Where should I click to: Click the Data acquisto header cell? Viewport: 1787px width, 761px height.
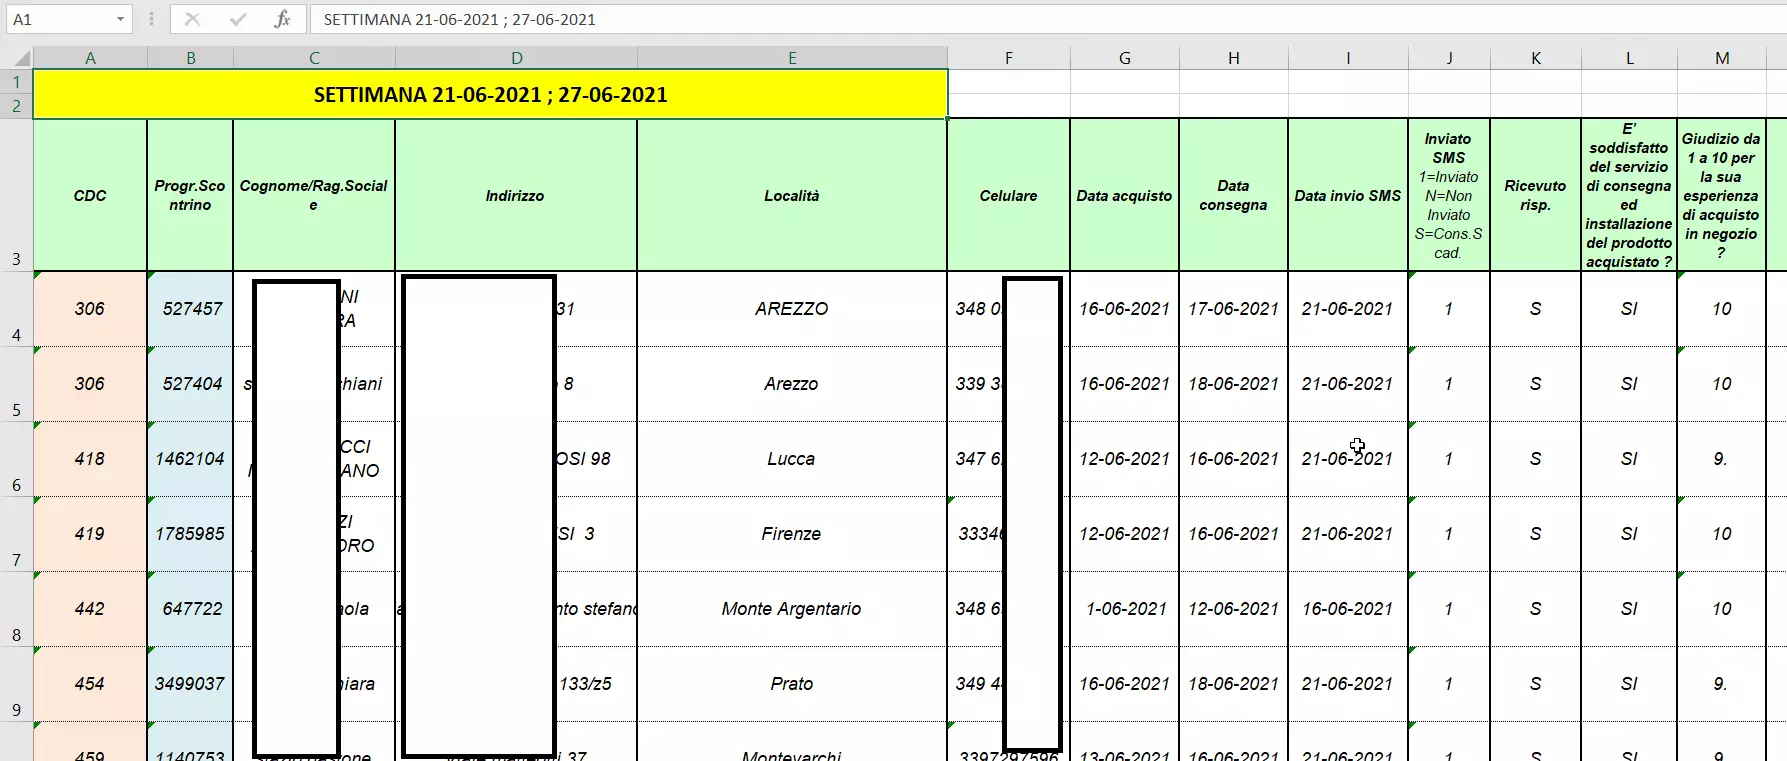(x=1124, y=196)
